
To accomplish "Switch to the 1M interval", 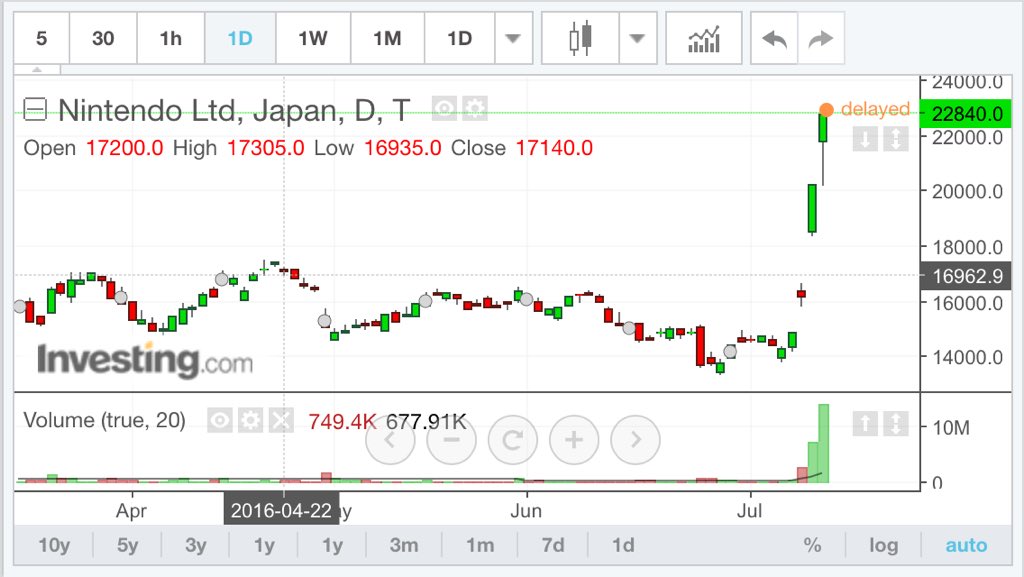I will pos(387,39).
